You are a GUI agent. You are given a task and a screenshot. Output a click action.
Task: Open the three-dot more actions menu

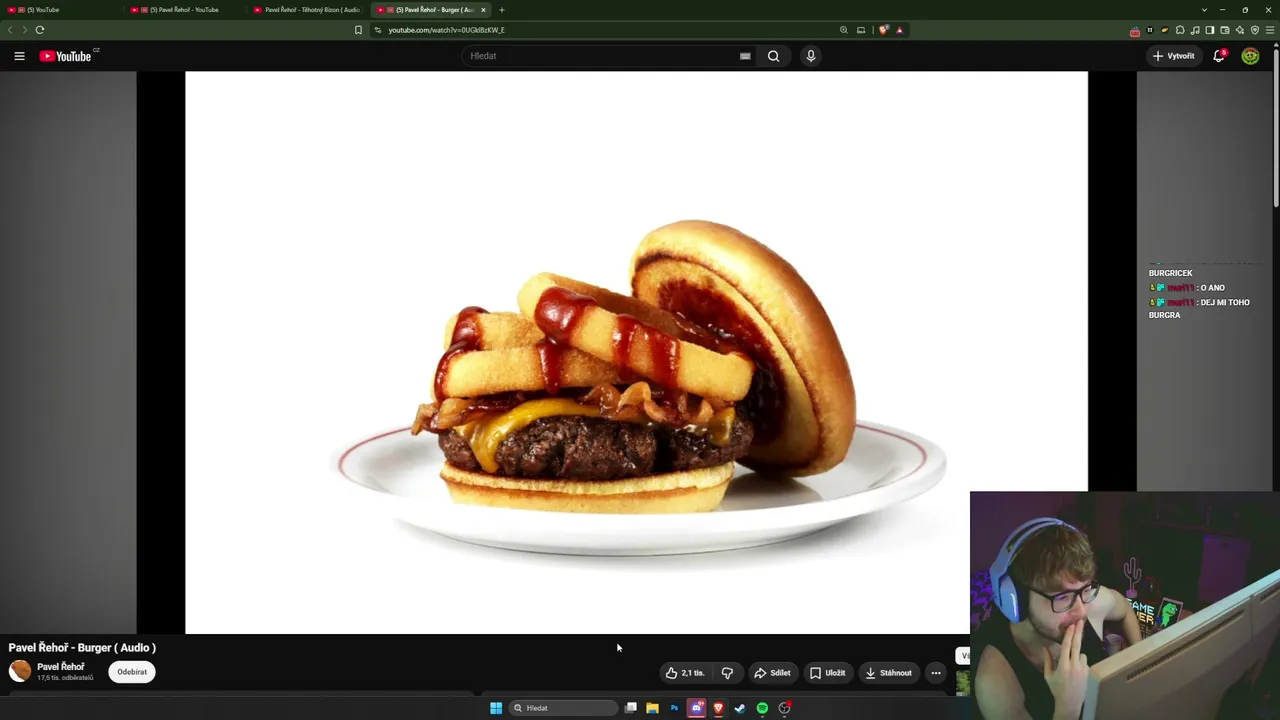[936, 673]
